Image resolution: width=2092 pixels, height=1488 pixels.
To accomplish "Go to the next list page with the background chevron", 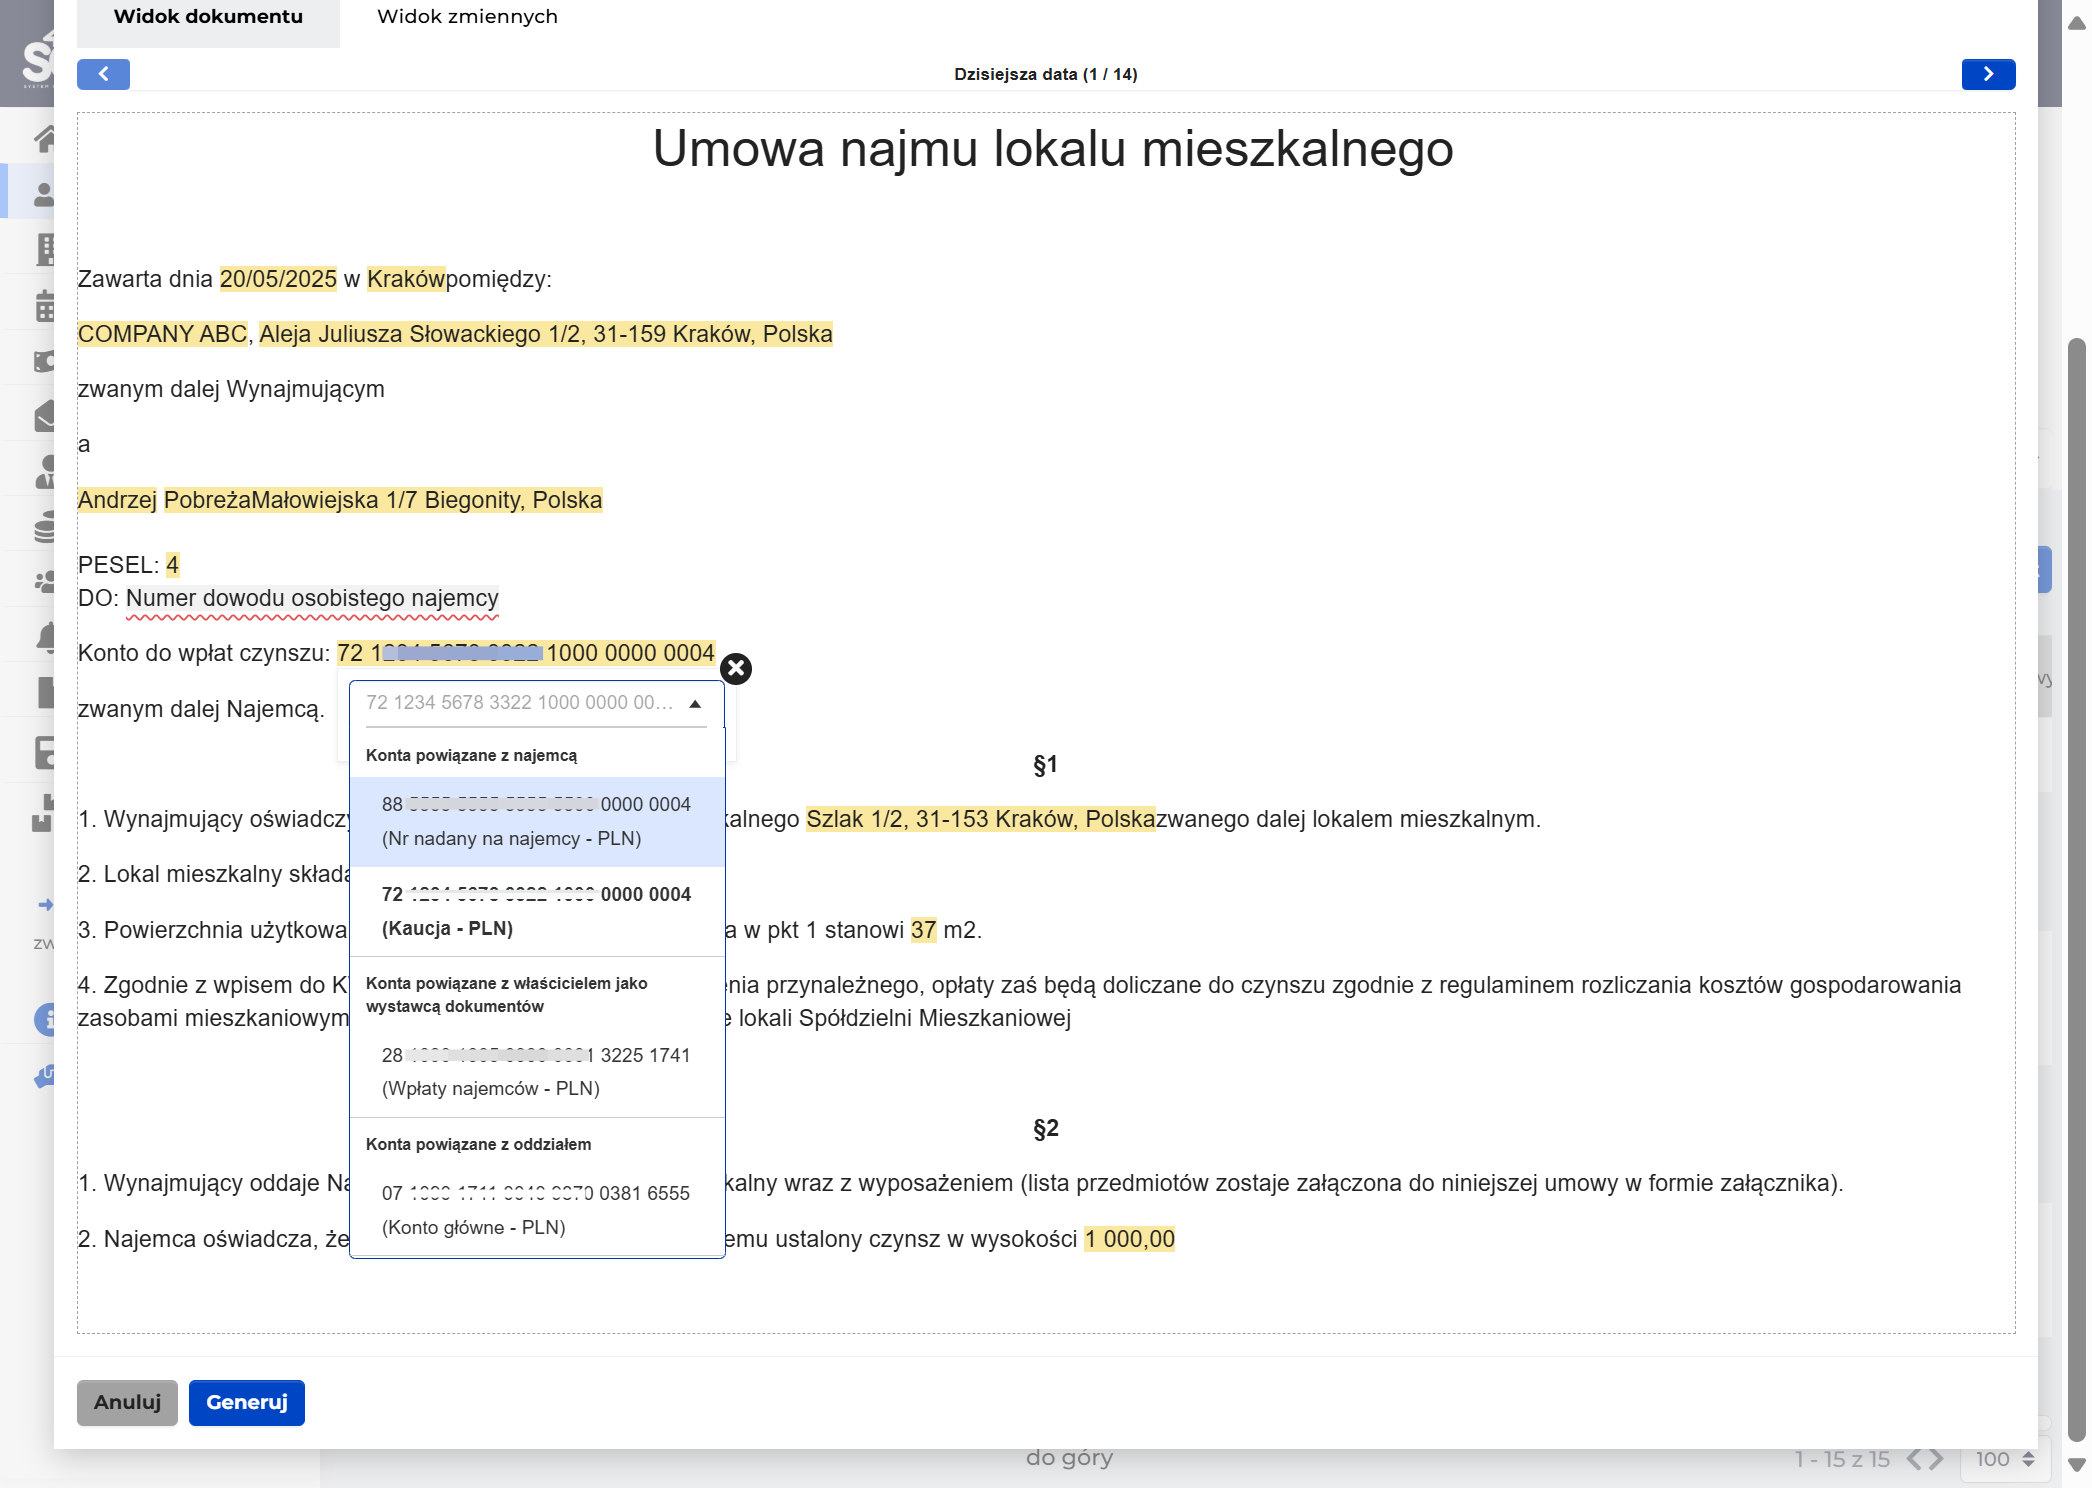I will [1937, 1459].
